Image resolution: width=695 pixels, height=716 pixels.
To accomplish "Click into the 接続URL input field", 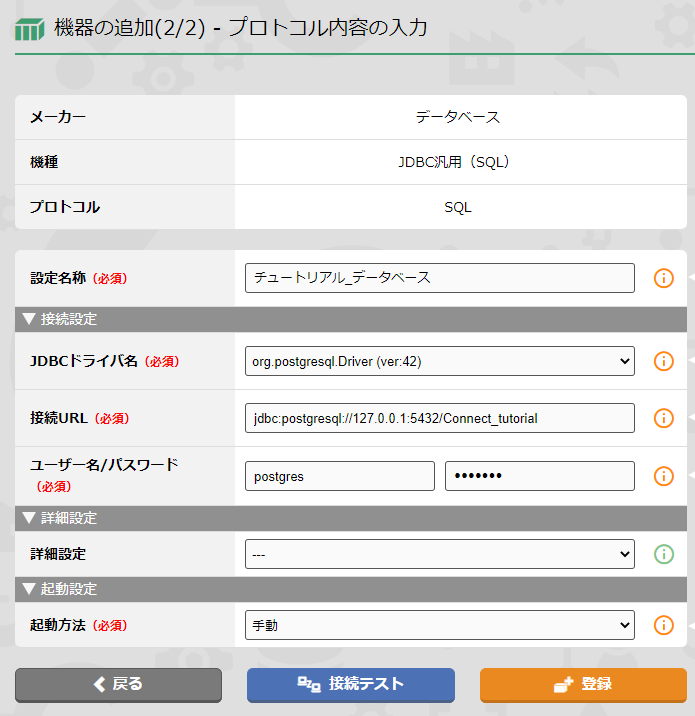I will click(439, 418).
